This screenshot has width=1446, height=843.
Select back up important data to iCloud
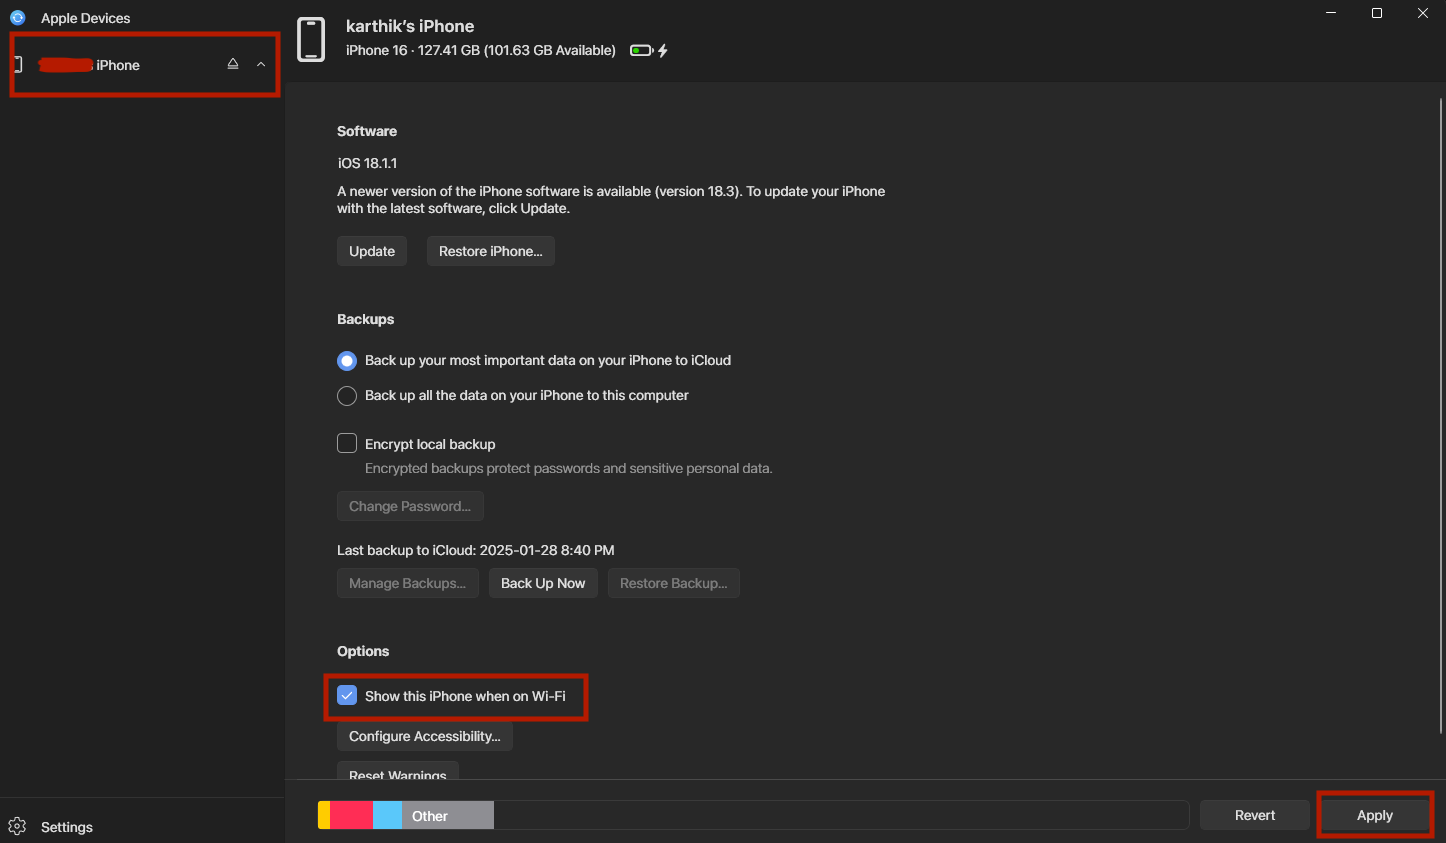click(x=347, y=360)
